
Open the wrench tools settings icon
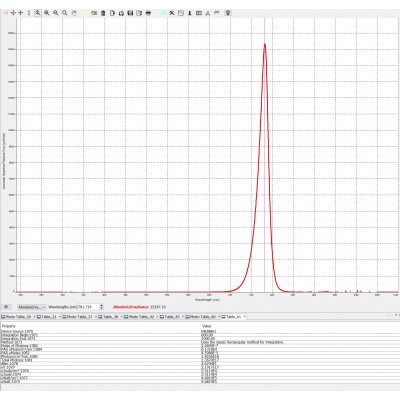172,13
